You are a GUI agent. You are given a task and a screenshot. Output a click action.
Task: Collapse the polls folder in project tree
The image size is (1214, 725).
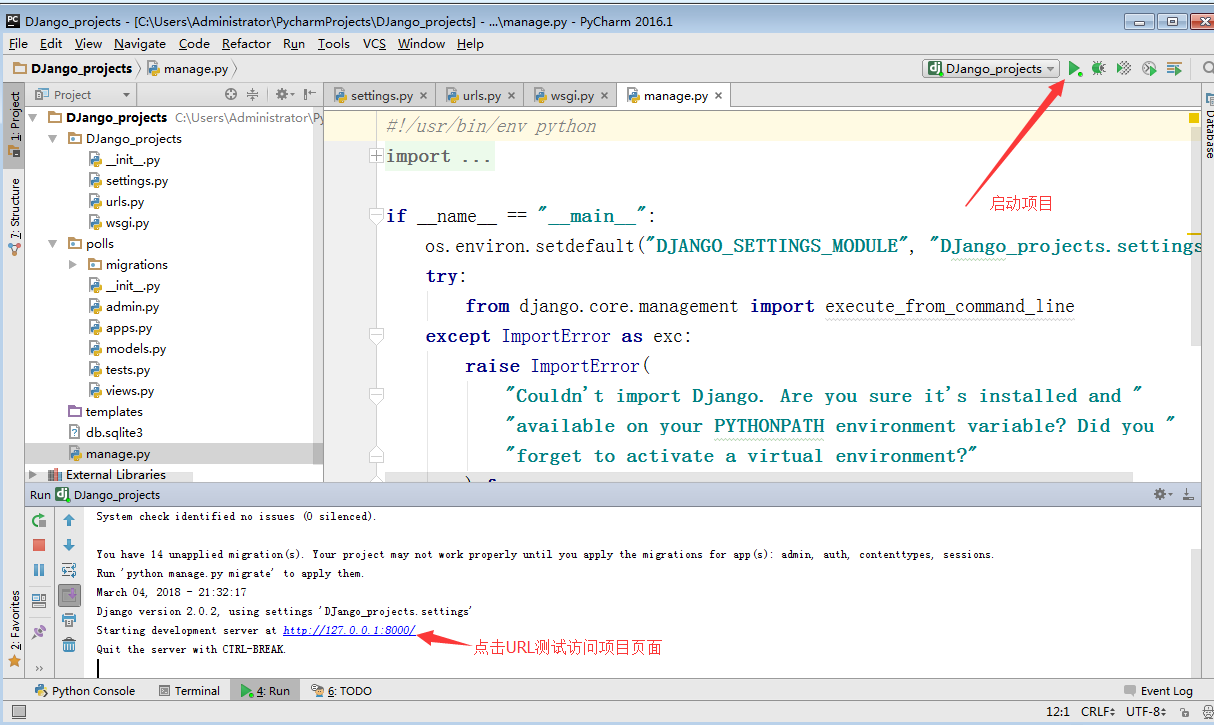coord(53,244)
